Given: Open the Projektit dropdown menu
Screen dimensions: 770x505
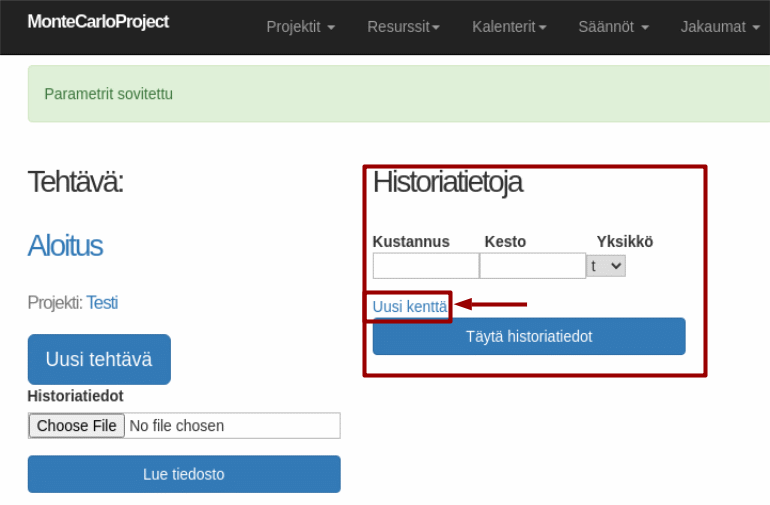Looking at the screenshot, I should [301, 27].
